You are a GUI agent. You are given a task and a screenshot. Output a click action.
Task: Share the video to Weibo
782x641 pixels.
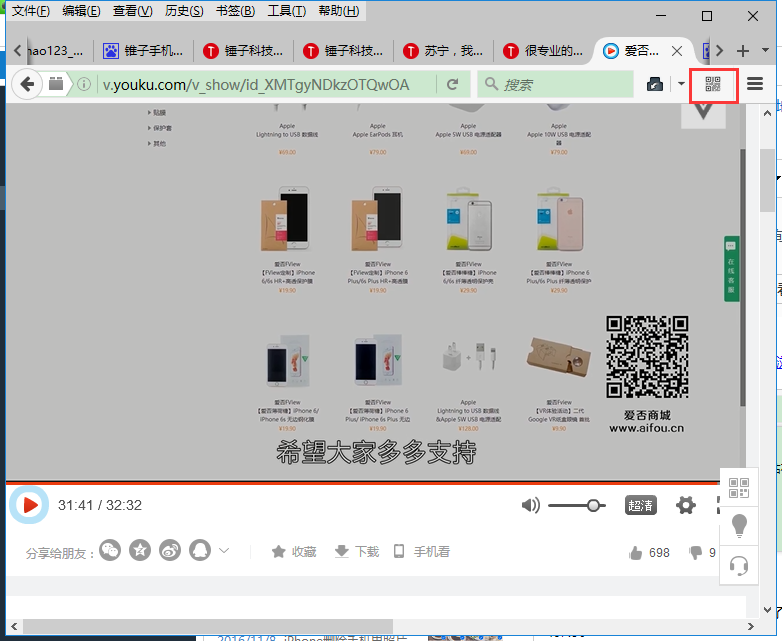point(170,551)
